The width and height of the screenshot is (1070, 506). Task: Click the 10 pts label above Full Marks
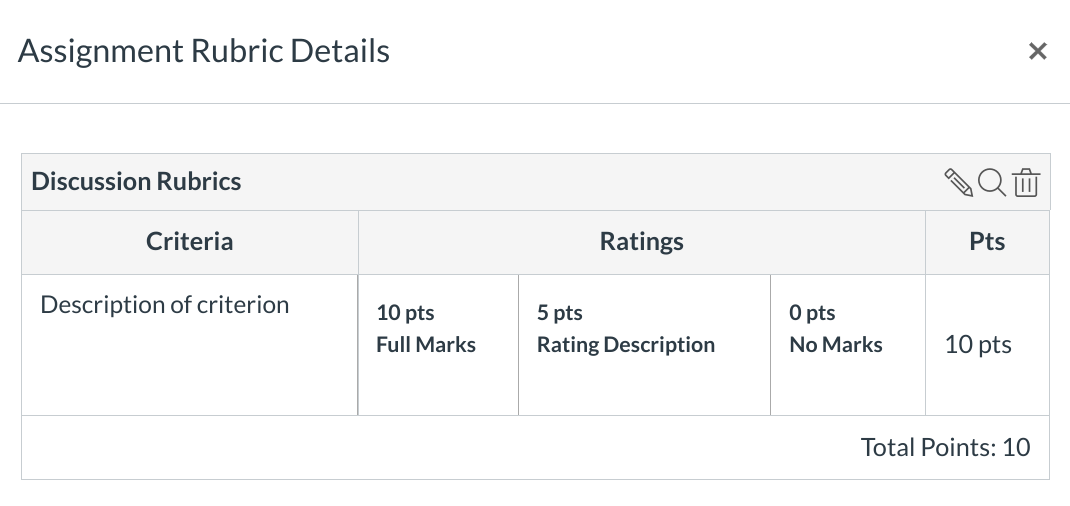tap(405, 313)
